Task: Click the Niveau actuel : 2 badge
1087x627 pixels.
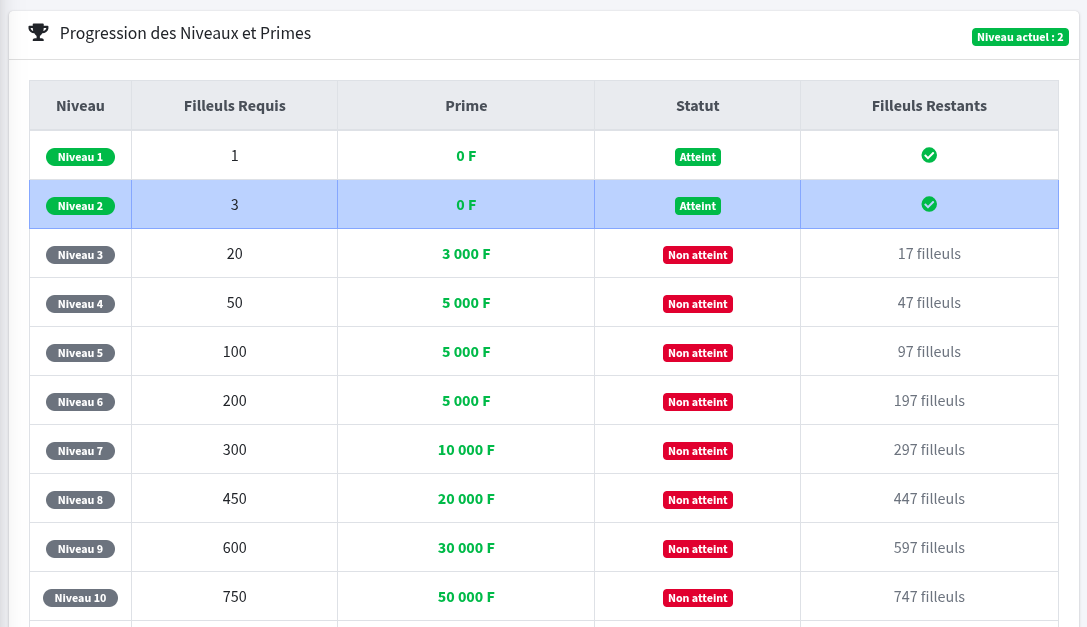Action: click(x=1020, y=37)
